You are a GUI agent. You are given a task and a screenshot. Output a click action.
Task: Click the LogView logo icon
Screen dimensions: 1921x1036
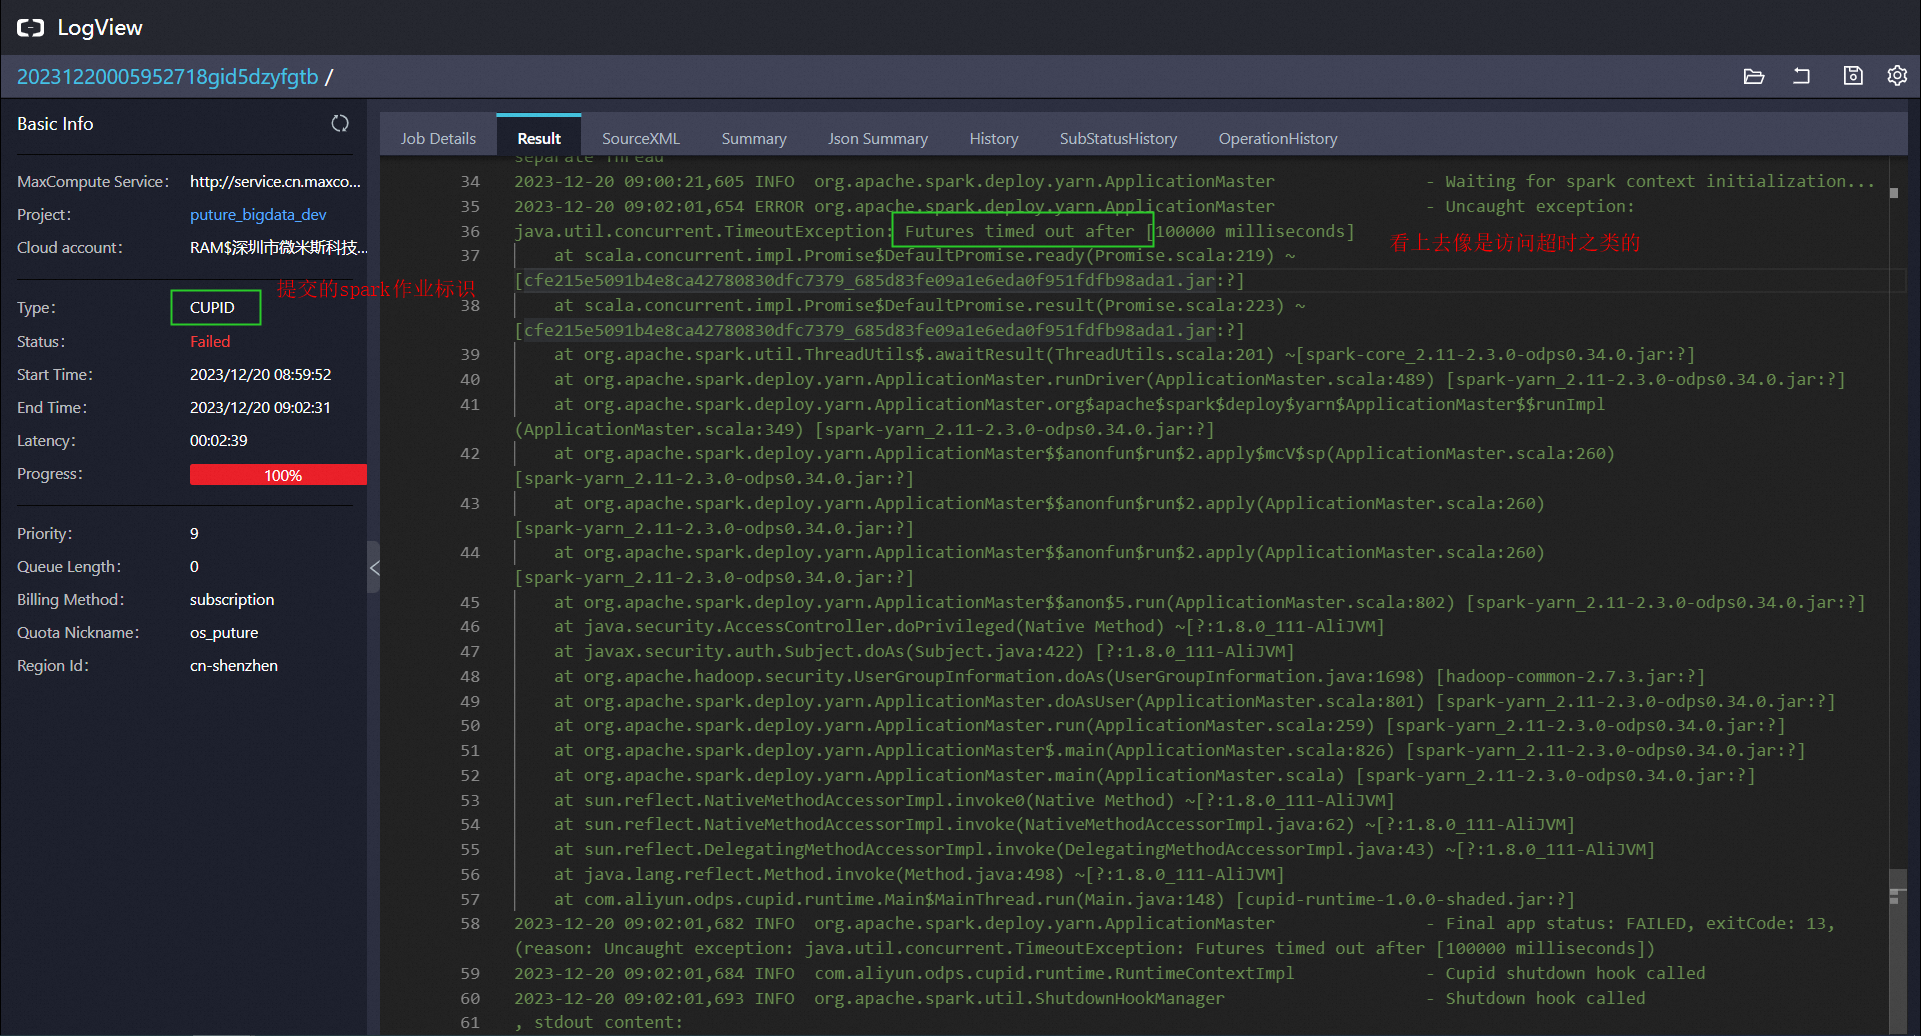click(30, 28)
